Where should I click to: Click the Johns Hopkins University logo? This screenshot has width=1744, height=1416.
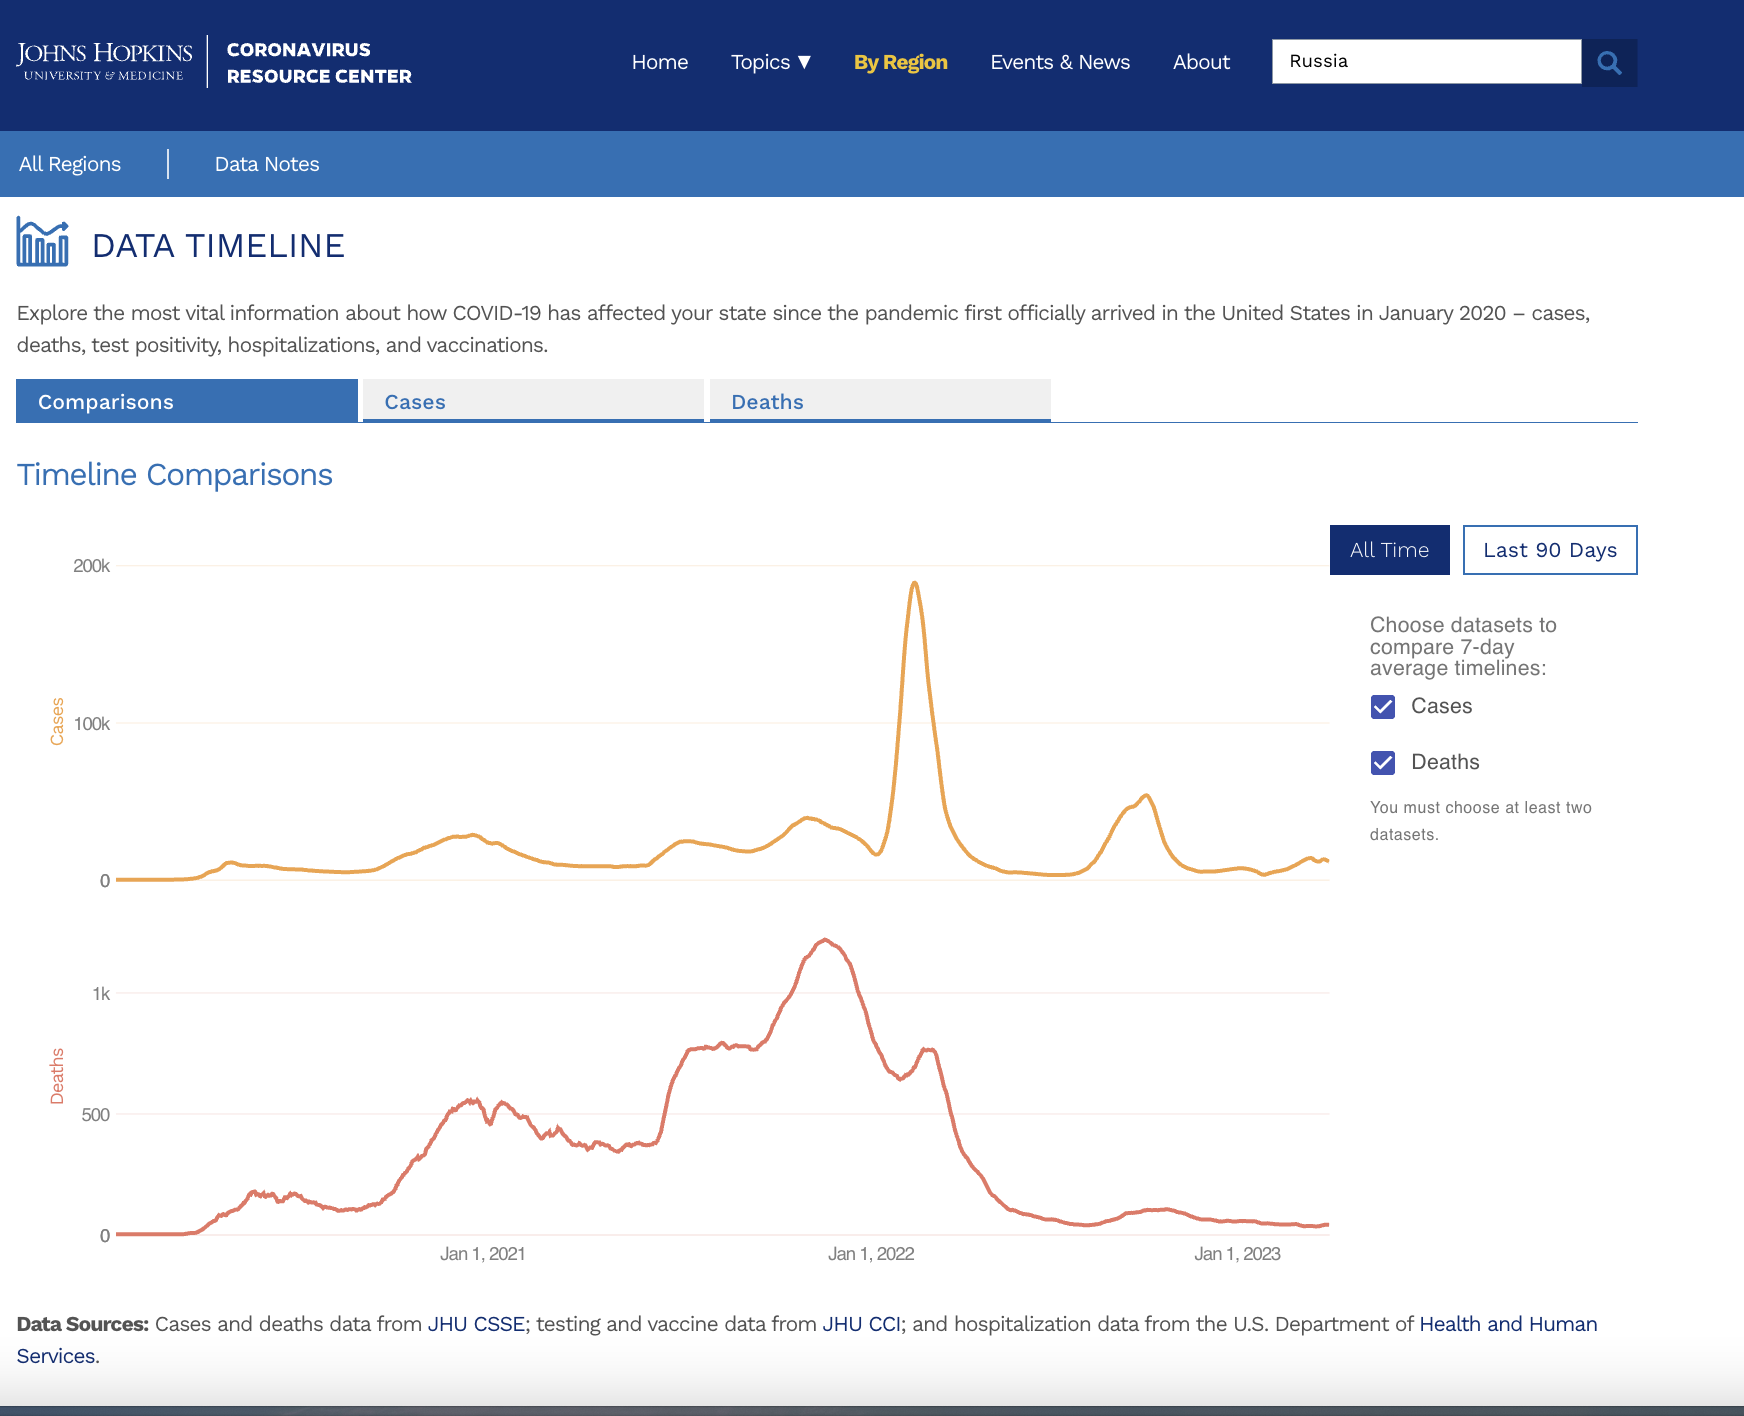coord(105,61)
